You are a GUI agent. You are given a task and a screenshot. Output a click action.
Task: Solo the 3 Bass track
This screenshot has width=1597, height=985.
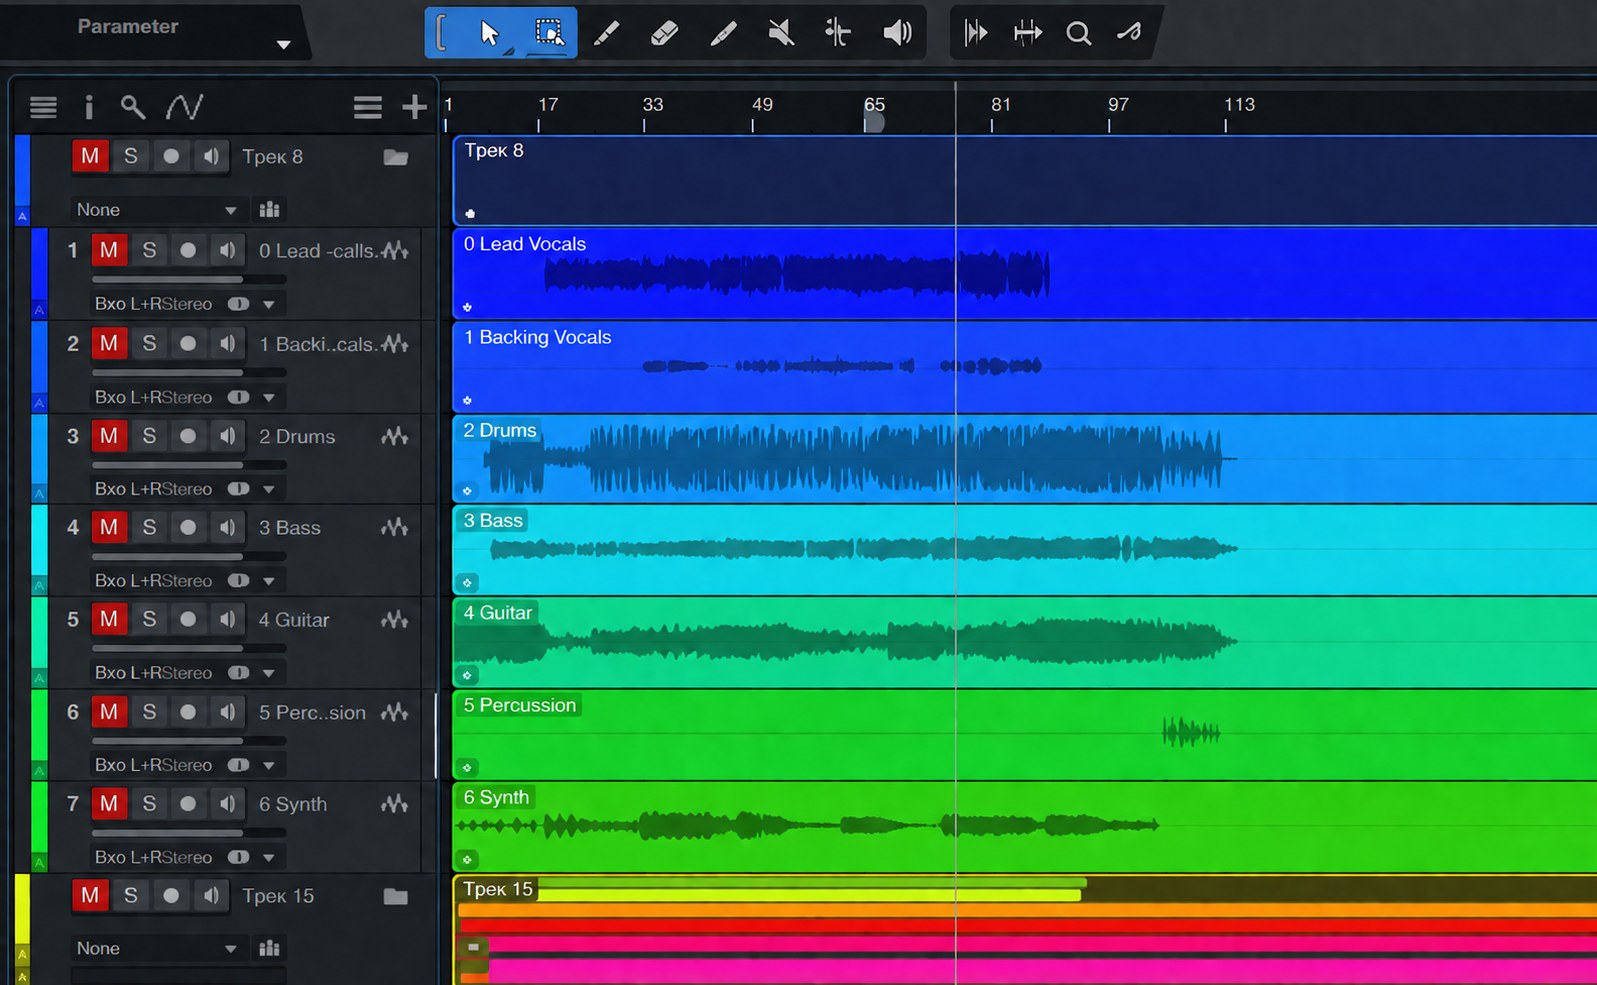coord(149,527)
